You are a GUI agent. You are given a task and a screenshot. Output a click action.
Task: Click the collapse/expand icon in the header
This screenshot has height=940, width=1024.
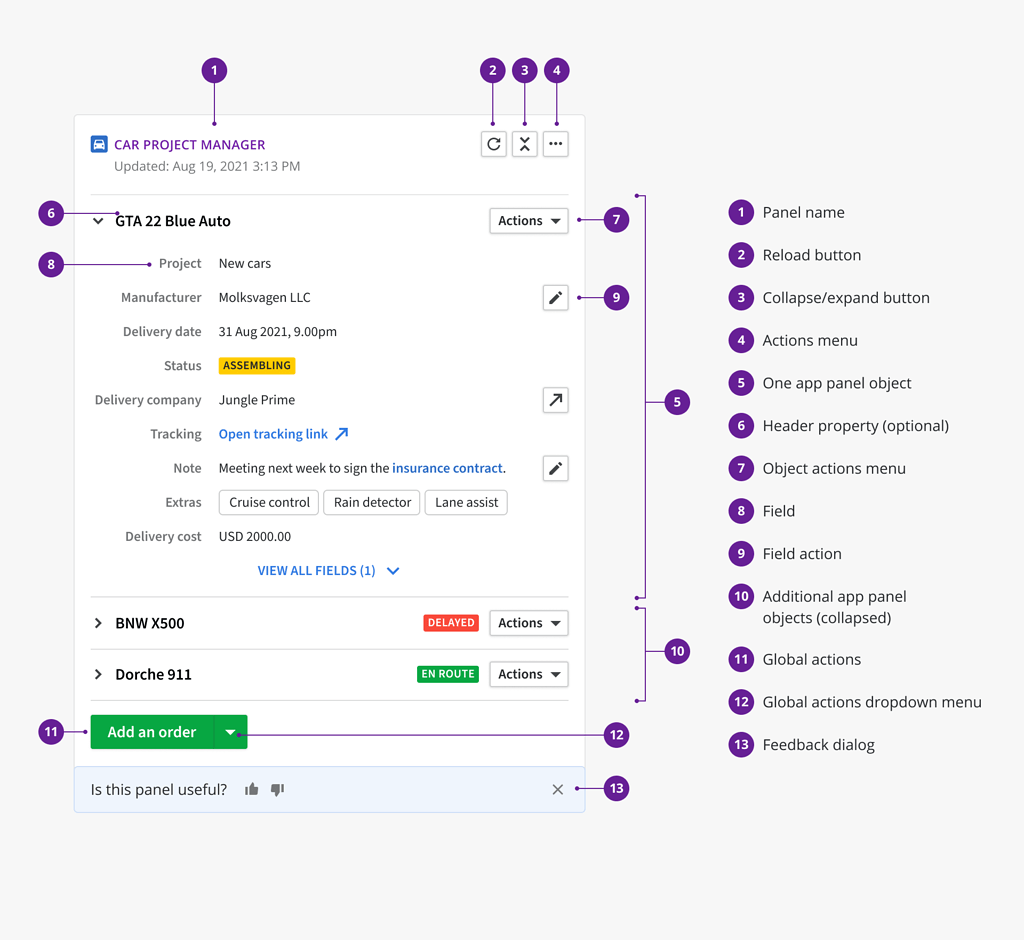pyautogui.click(x=525, y=144)
